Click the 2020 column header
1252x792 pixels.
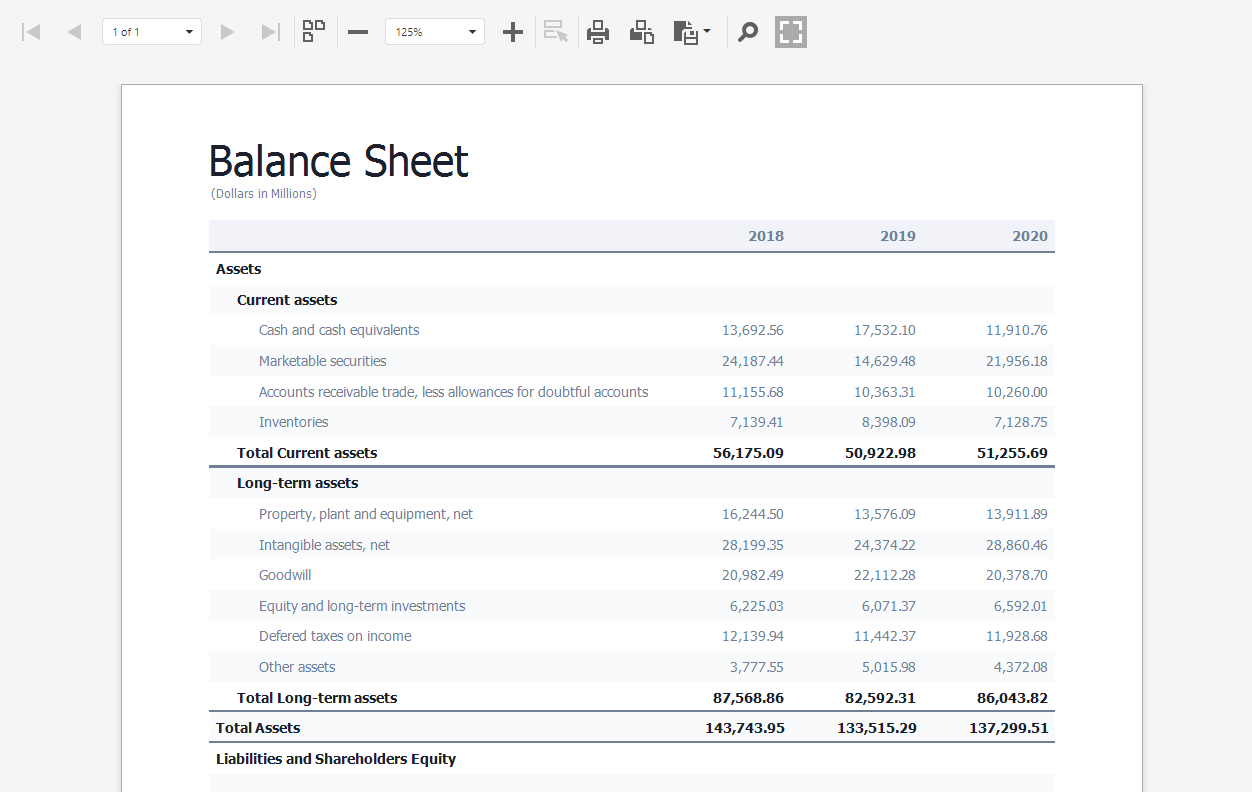[1030, 236]
